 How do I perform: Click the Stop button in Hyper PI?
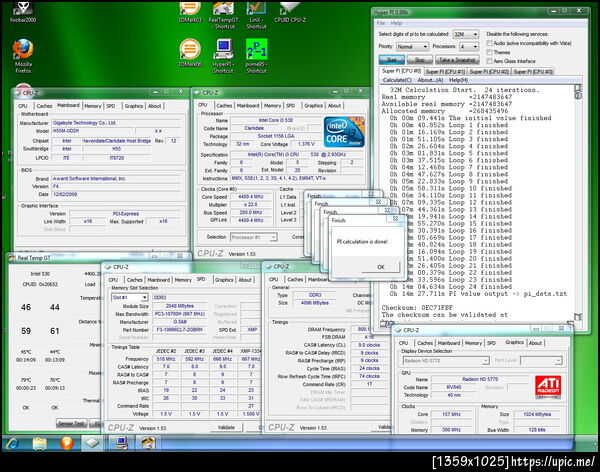(420, 60)
